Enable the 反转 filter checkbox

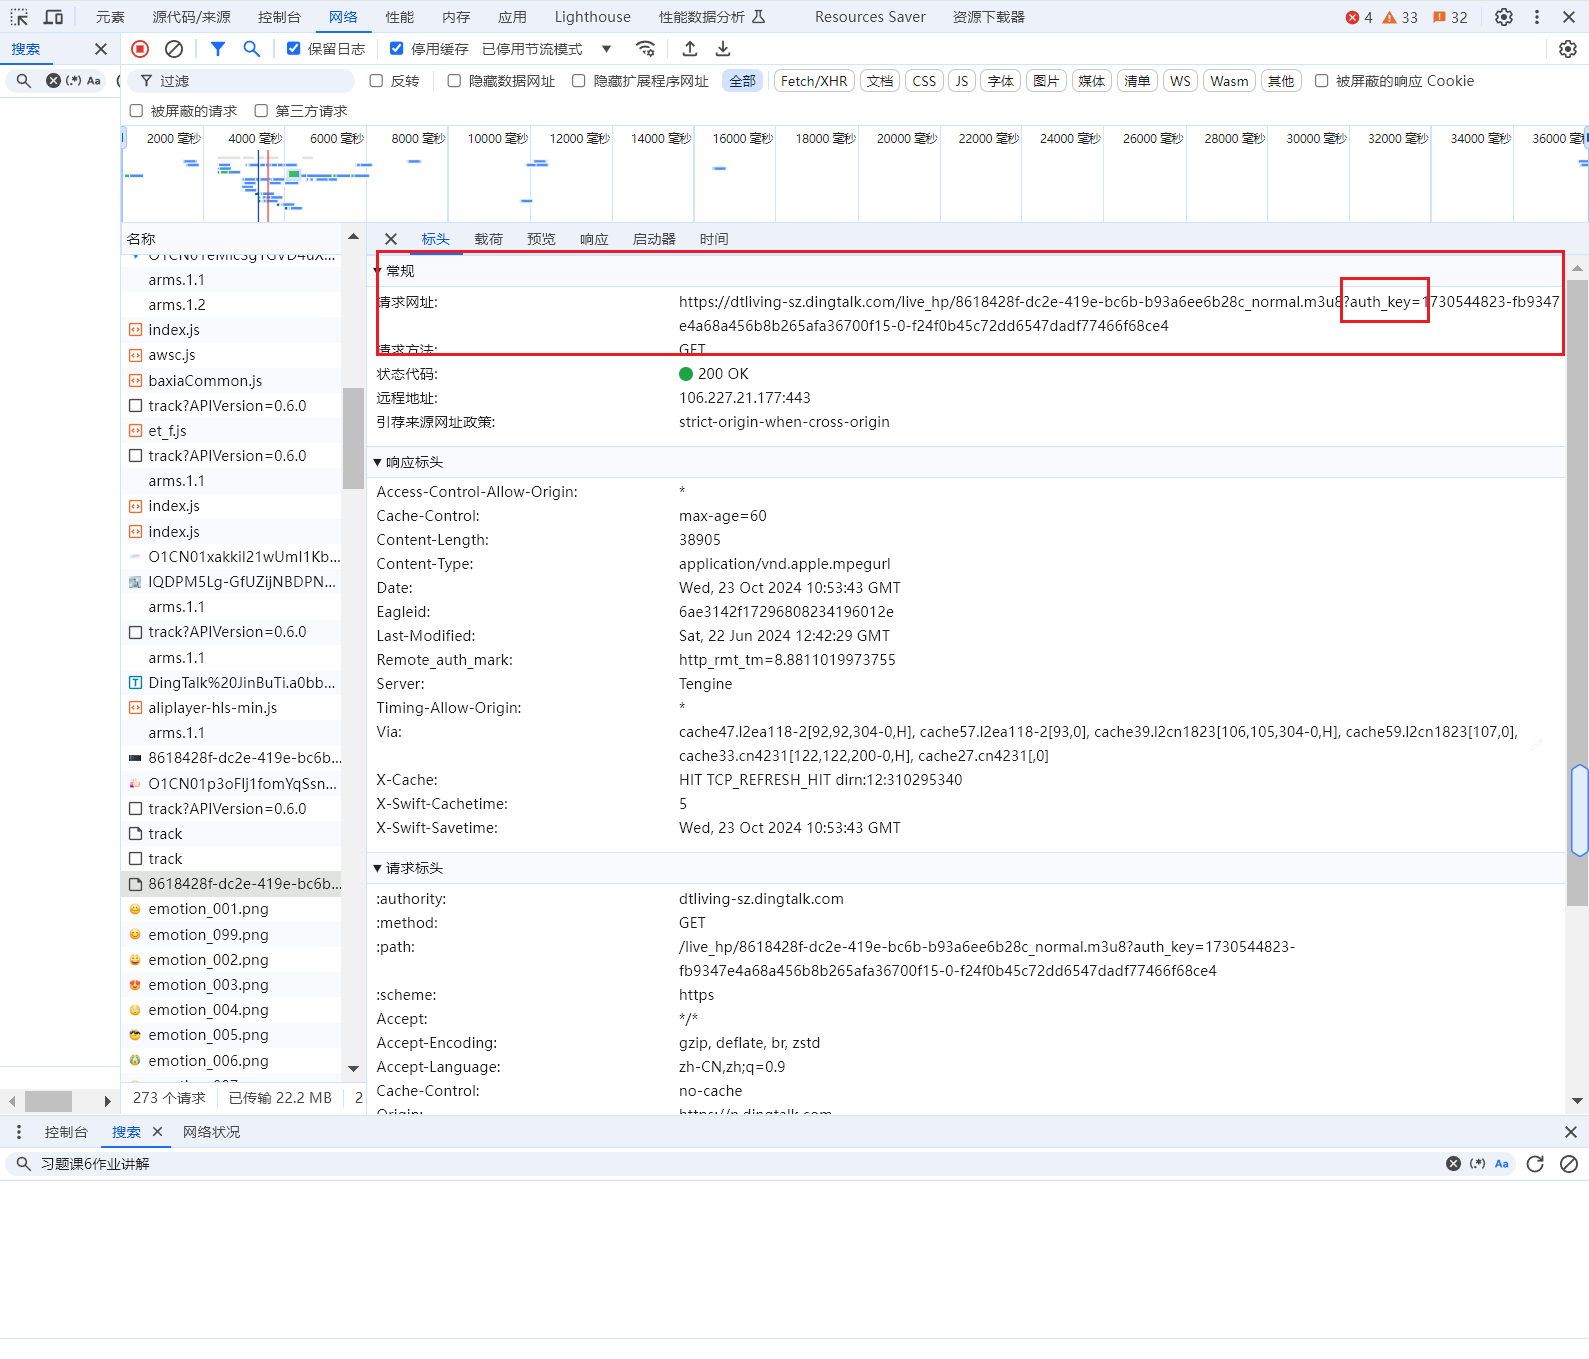click(x=376, y=81)
